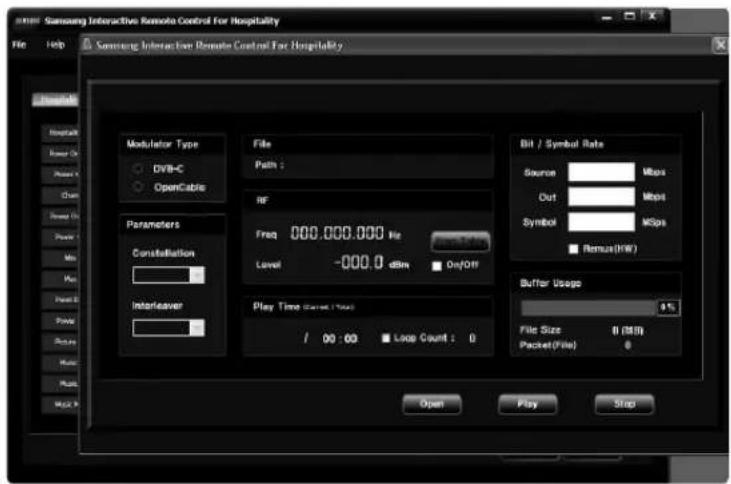Screen dimensions: 731x484
Task: Click the Path label in File section
Action: pos(269,165)
